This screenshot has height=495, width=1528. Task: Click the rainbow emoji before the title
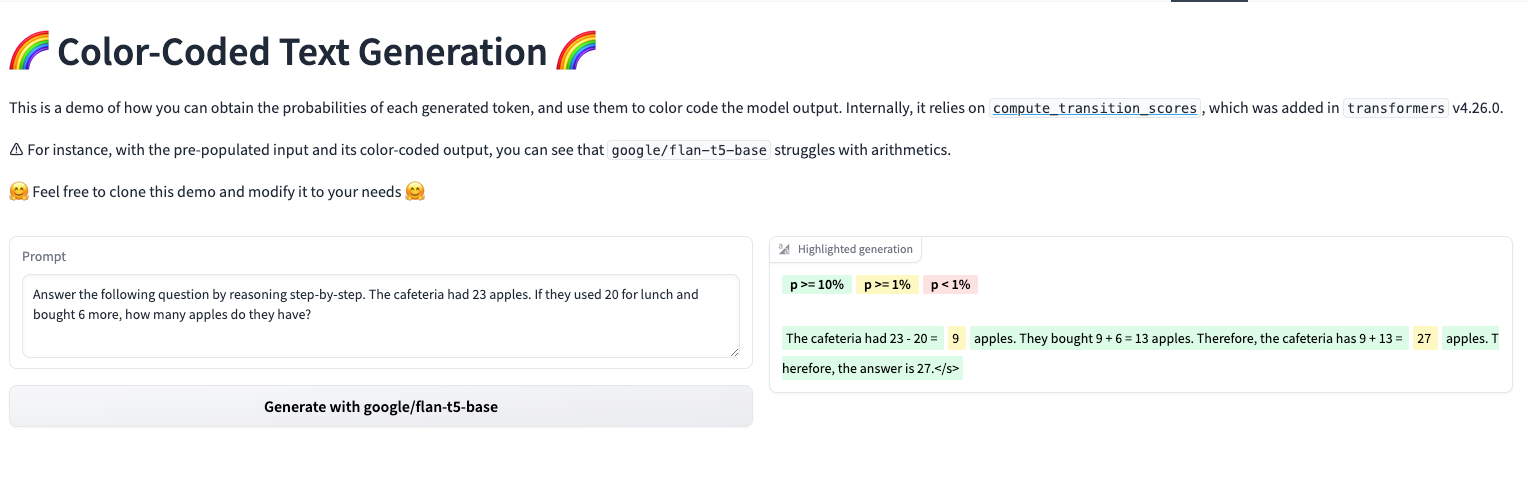point(29,51)
